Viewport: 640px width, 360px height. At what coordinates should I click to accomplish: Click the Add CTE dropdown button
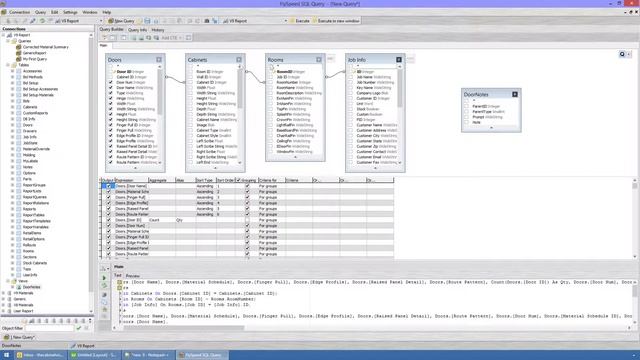[171, 38]
